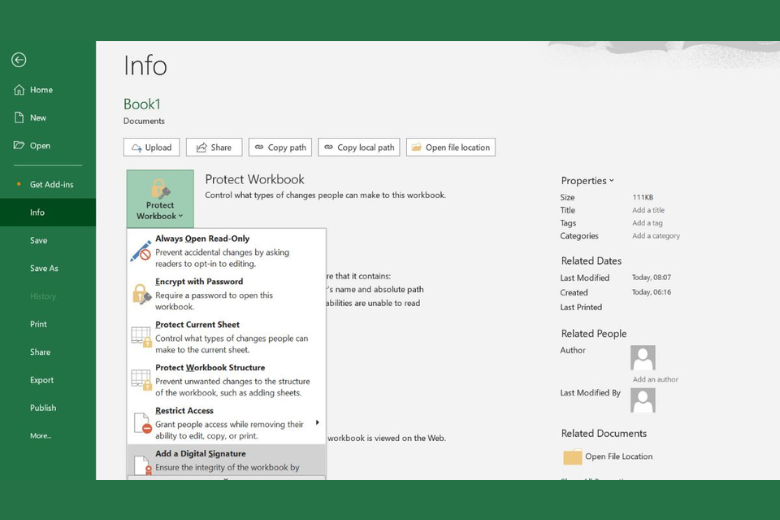This screenshot has height=520, width=780.
Task: Click the Add a title field
Action: (648, 210)
